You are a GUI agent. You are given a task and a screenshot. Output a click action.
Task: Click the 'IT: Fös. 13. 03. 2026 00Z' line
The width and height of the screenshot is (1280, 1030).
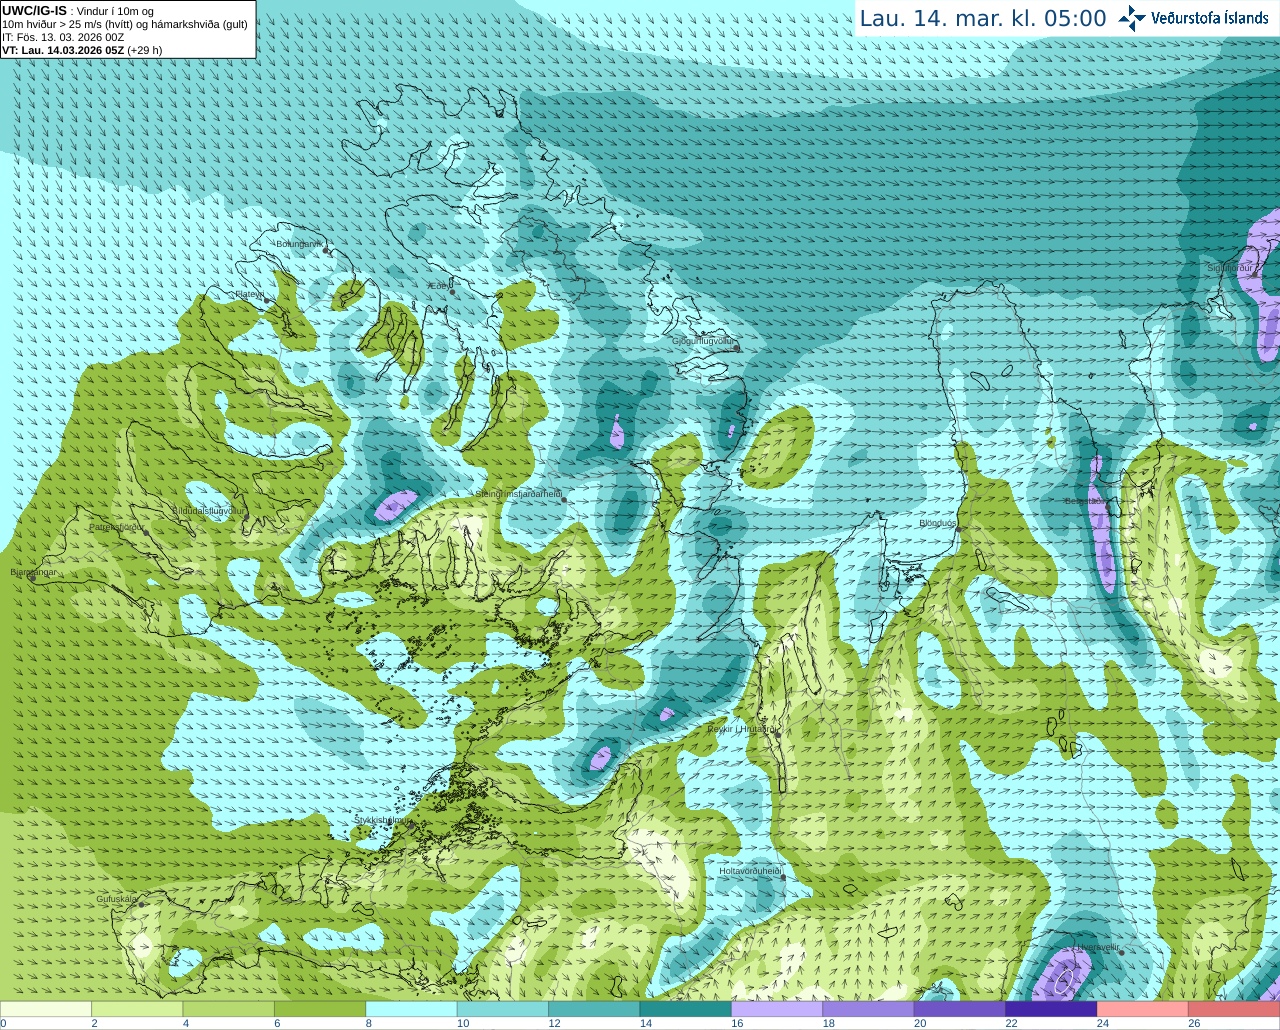[63, 37]
